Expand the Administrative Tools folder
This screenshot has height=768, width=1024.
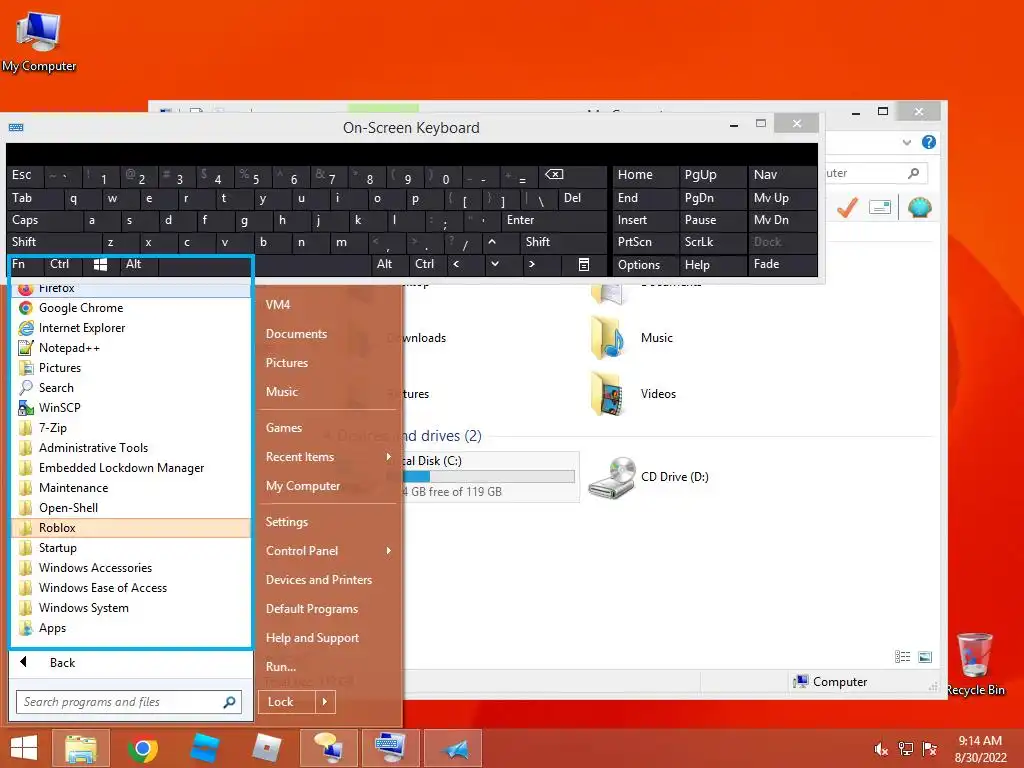[131, 448]
